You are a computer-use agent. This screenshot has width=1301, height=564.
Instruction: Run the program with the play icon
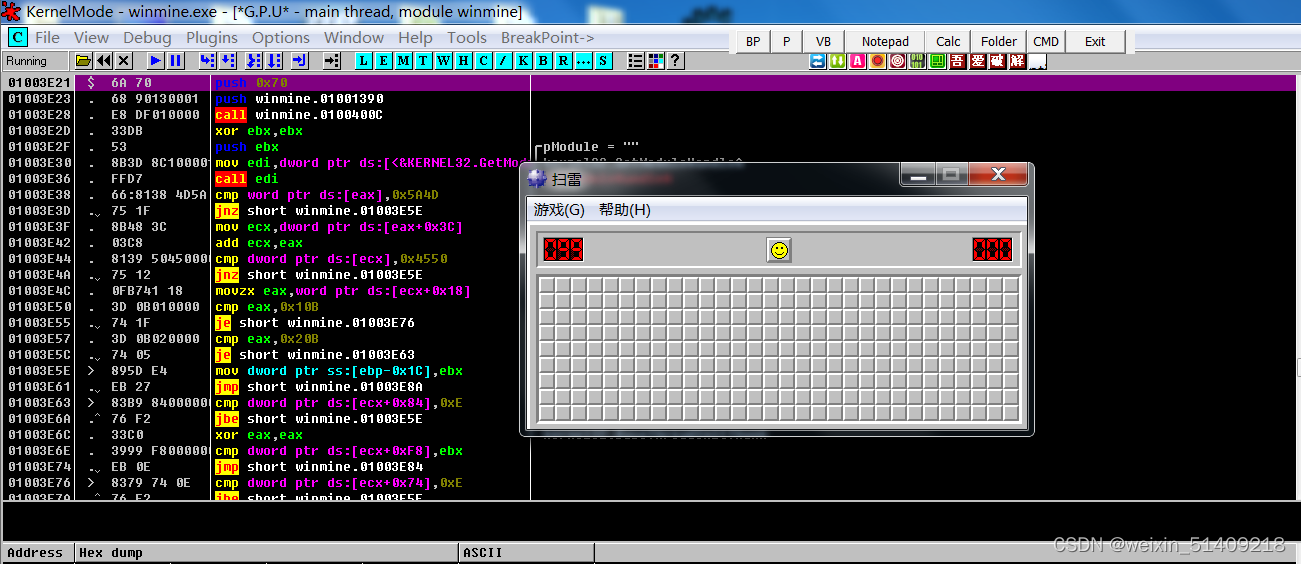tap(156, 61)
